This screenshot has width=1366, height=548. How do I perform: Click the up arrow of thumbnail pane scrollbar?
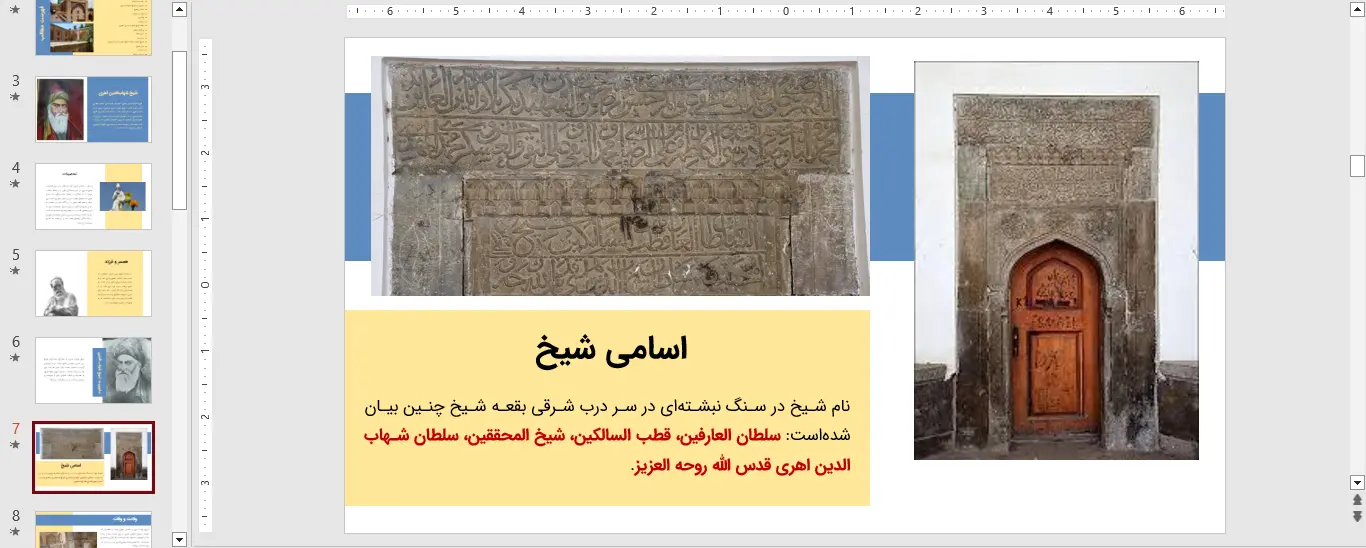pyautogui.click(x=180, y=10)
